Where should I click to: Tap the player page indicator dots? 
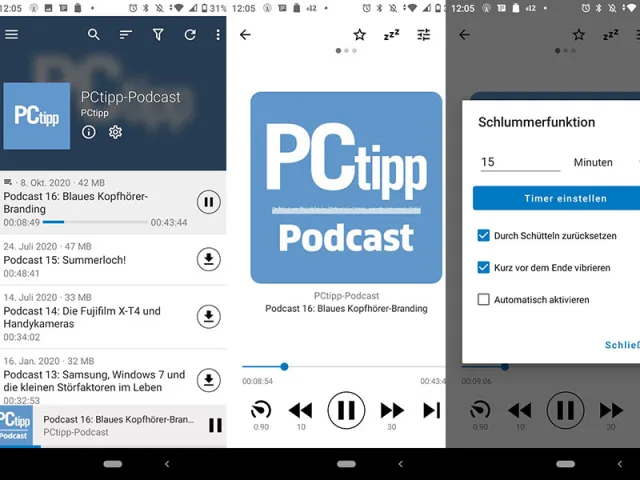tap(346, 51)
